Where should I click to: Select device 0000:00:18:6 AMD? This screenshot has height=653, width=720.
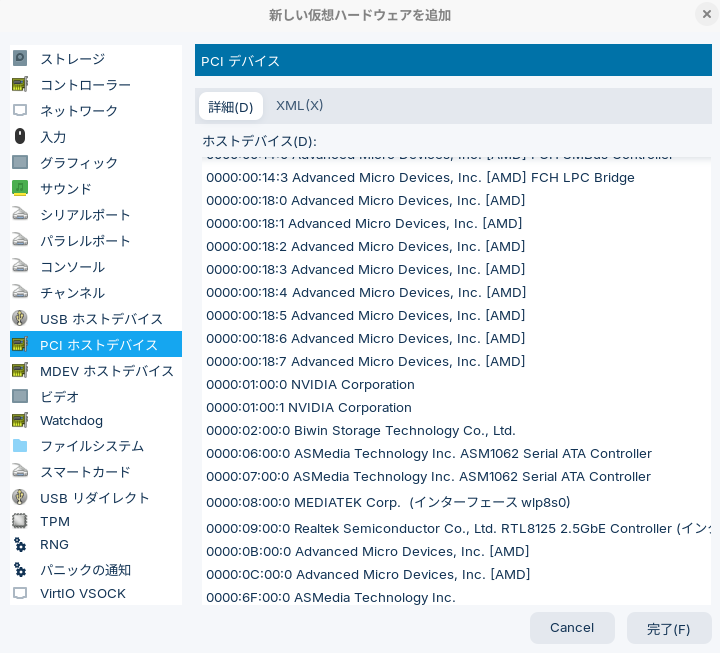click(x=456, y=338)
